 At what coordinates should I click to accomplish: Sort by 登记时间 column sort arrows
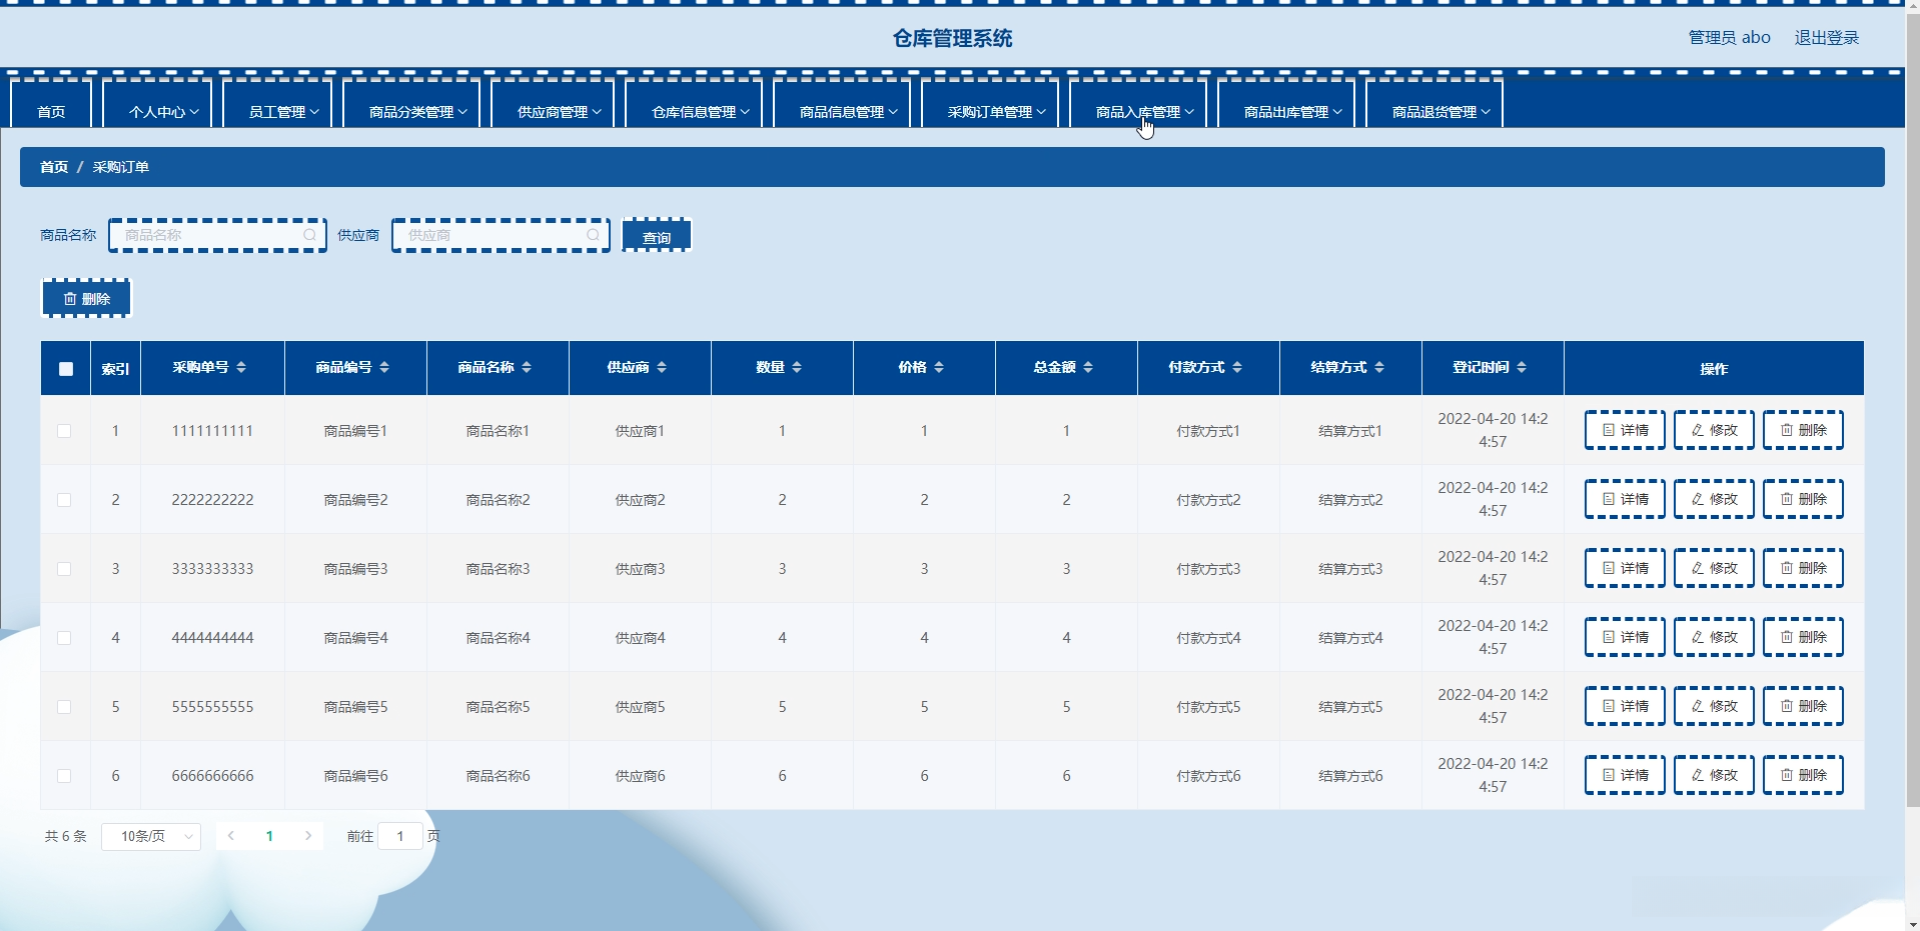tap(1521, 368)
